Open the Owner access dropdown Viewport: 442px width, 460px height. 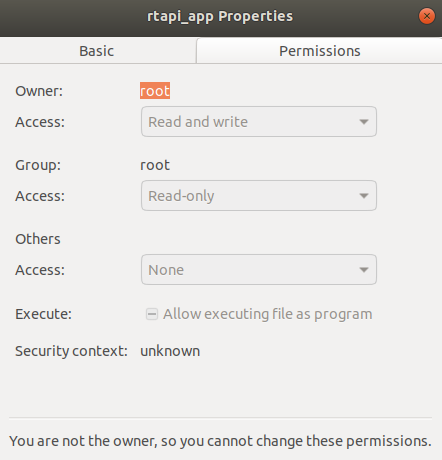[259, 122]
